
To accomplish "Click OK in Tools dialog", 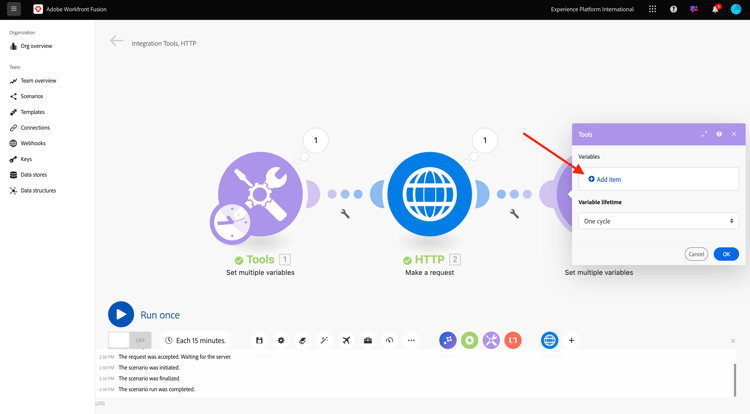I will point(726,254).
